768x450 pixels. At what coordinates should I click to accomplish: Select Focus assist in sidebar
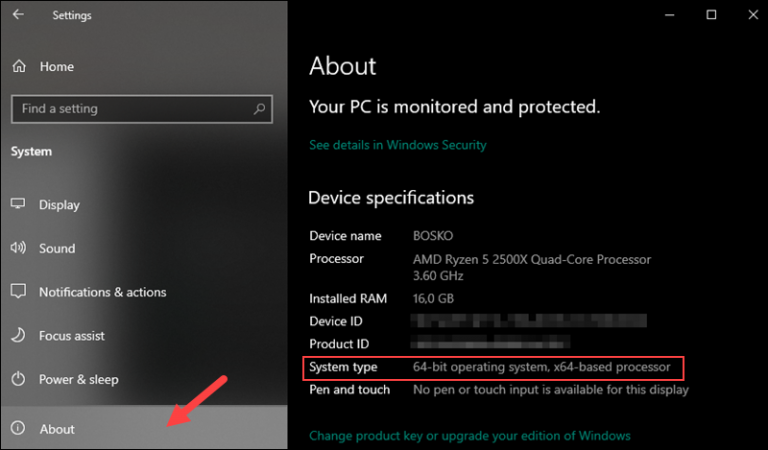(144, 335)
